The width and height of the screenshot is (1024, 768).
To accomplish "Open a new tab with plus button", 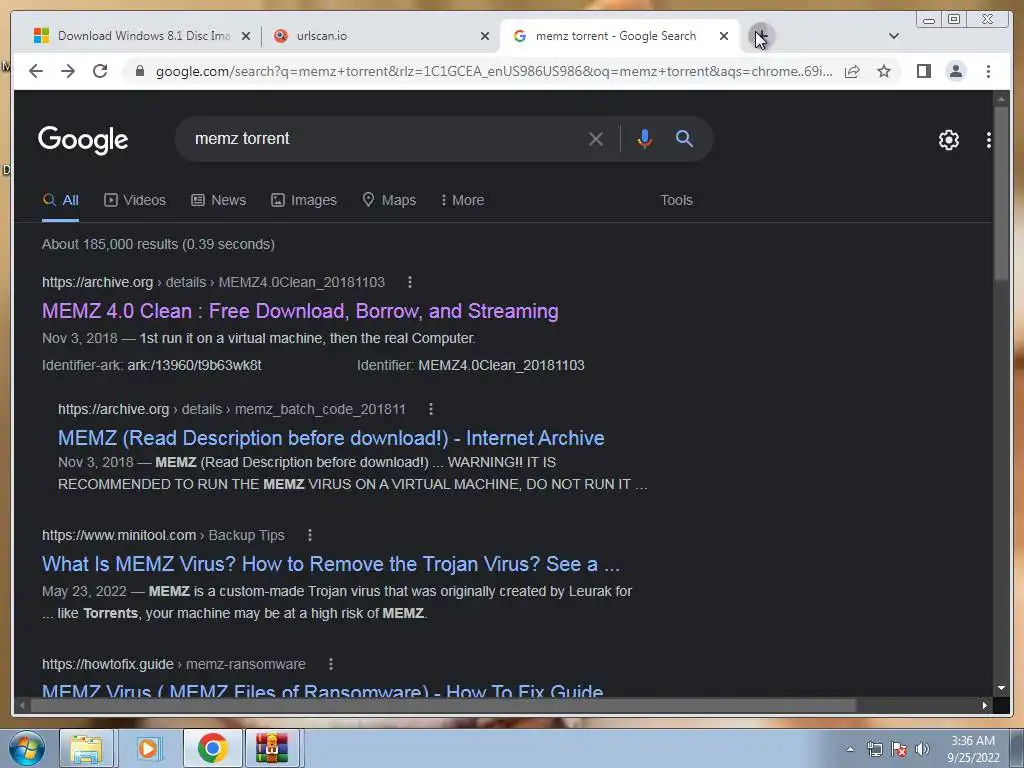I will coord(761,35).
